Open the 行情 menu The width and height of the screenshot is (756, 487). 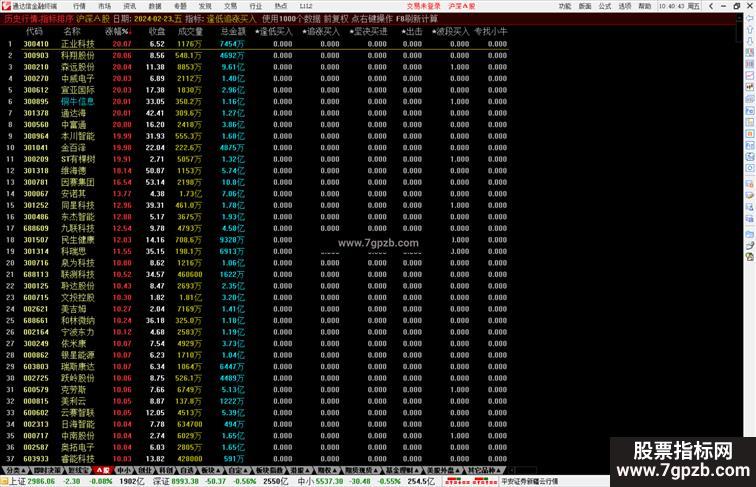(79, 6)
